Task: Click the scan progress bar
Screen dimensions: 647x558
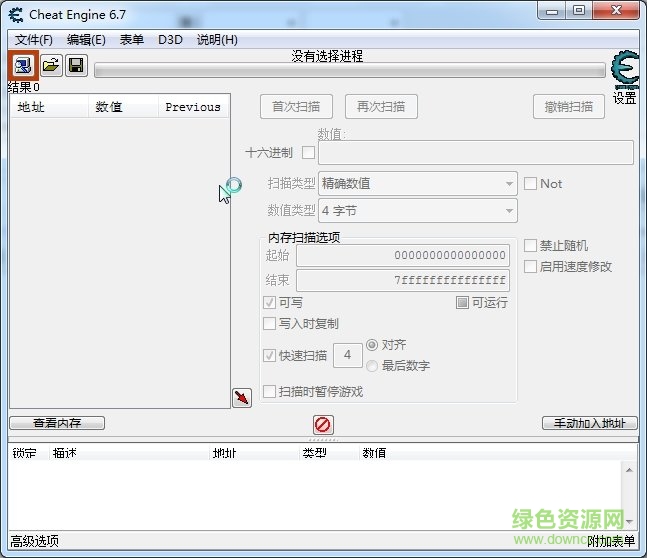Action: point(350,70)
